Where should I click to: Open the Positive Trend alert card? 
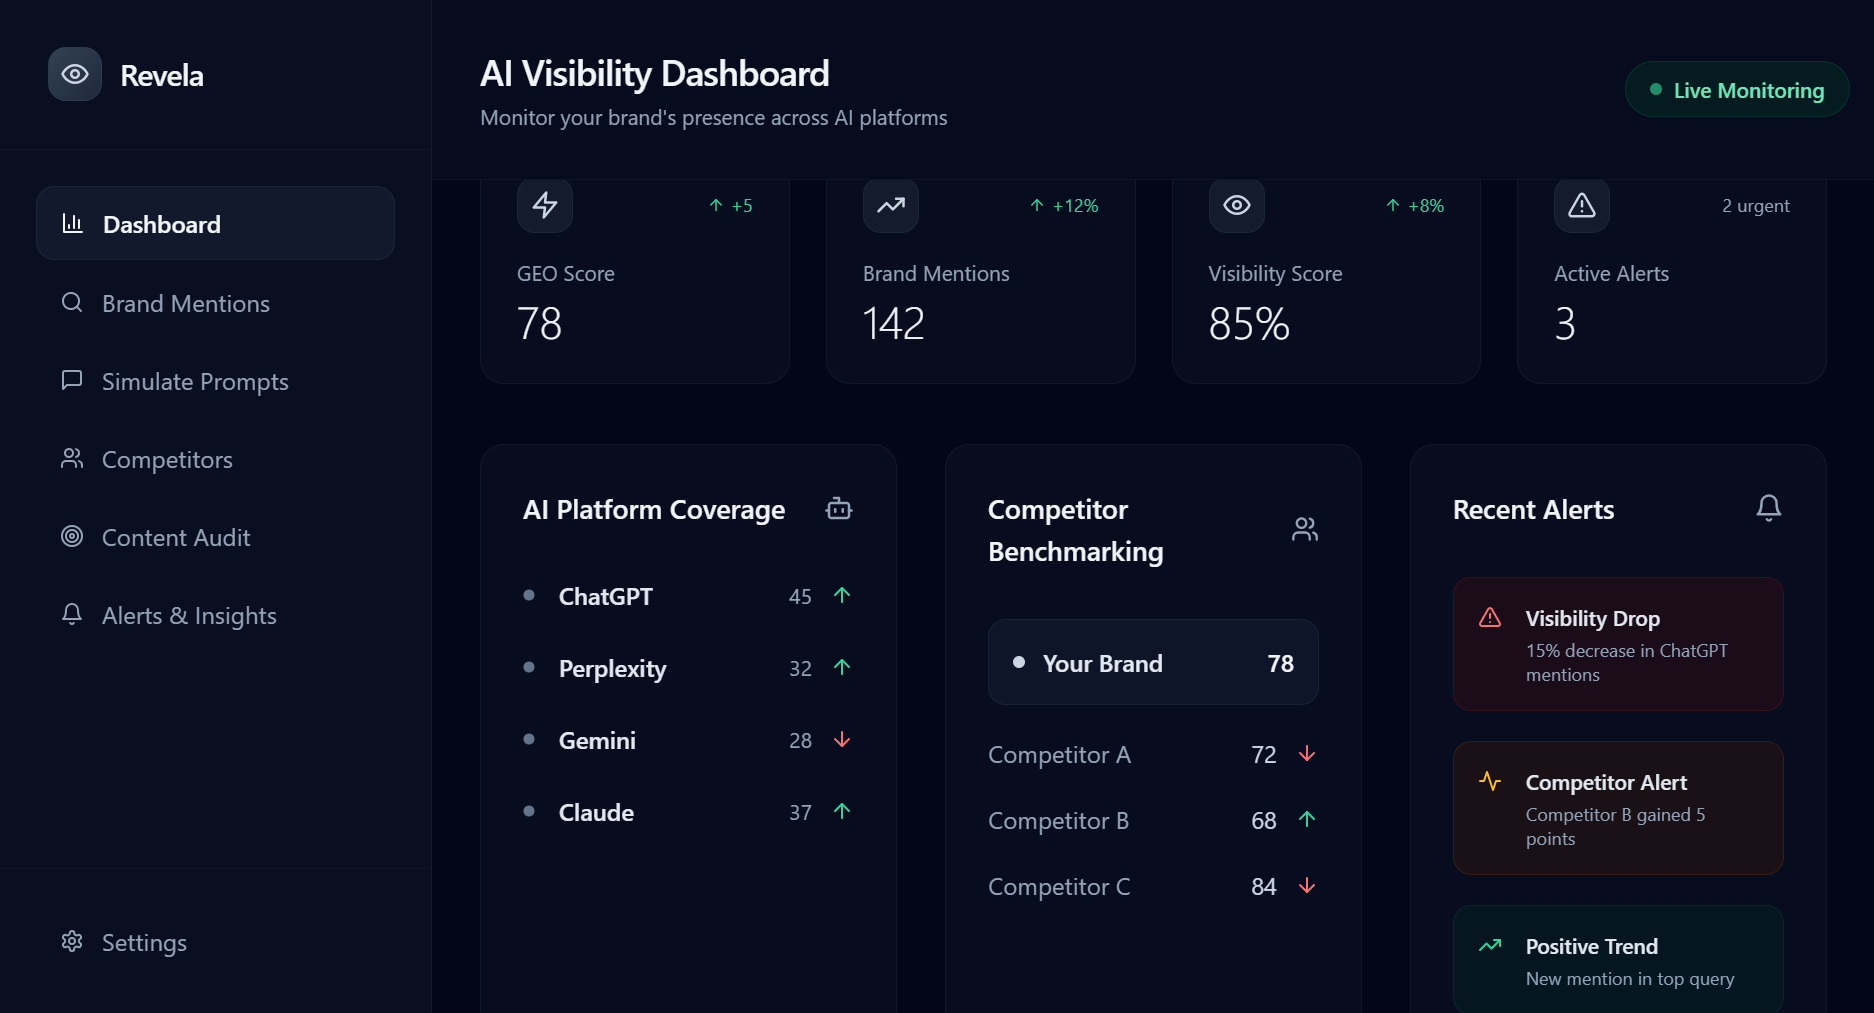pyautogui.click(x=1618, y=959)
